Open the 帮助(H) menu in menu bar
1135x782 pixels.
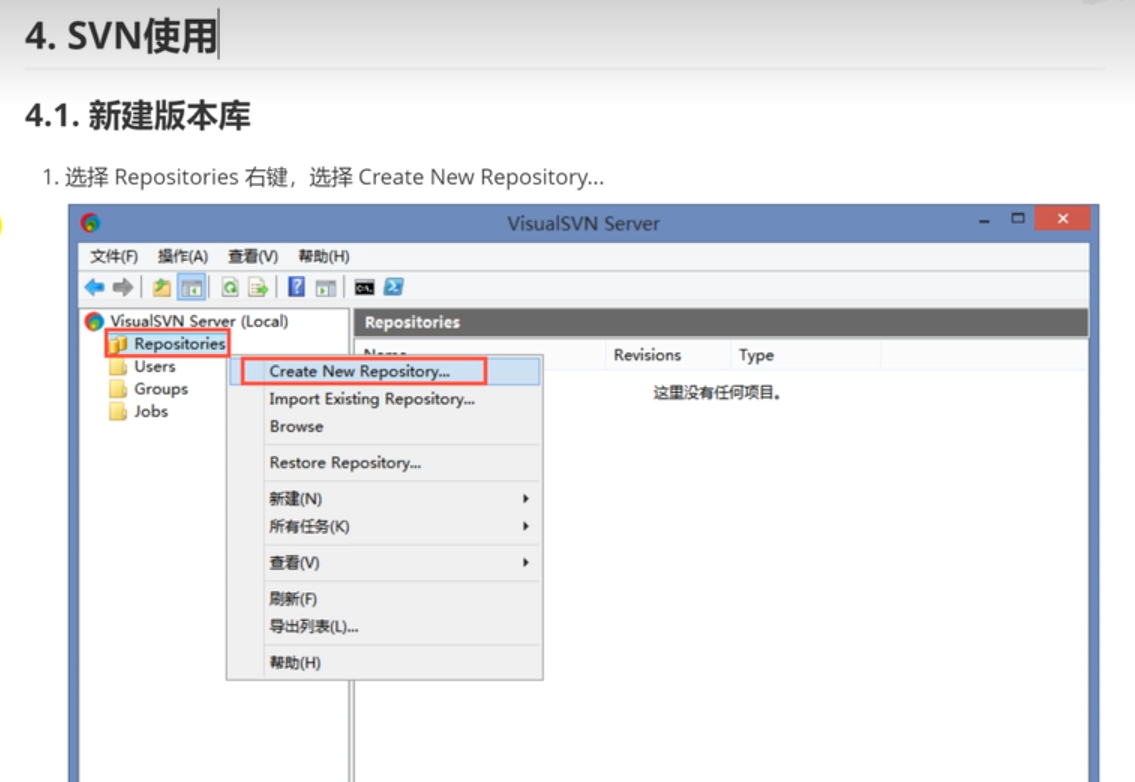324,256
